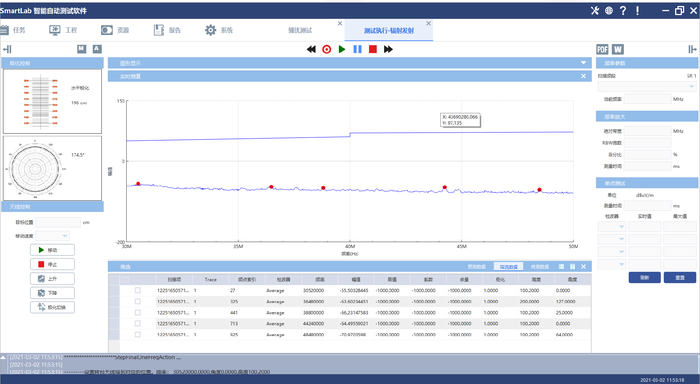Image resolution: width=700 pixels, height=384 pixels.
Task: Open the wrench tools icon in title bar
Action: tap(595, 10)
